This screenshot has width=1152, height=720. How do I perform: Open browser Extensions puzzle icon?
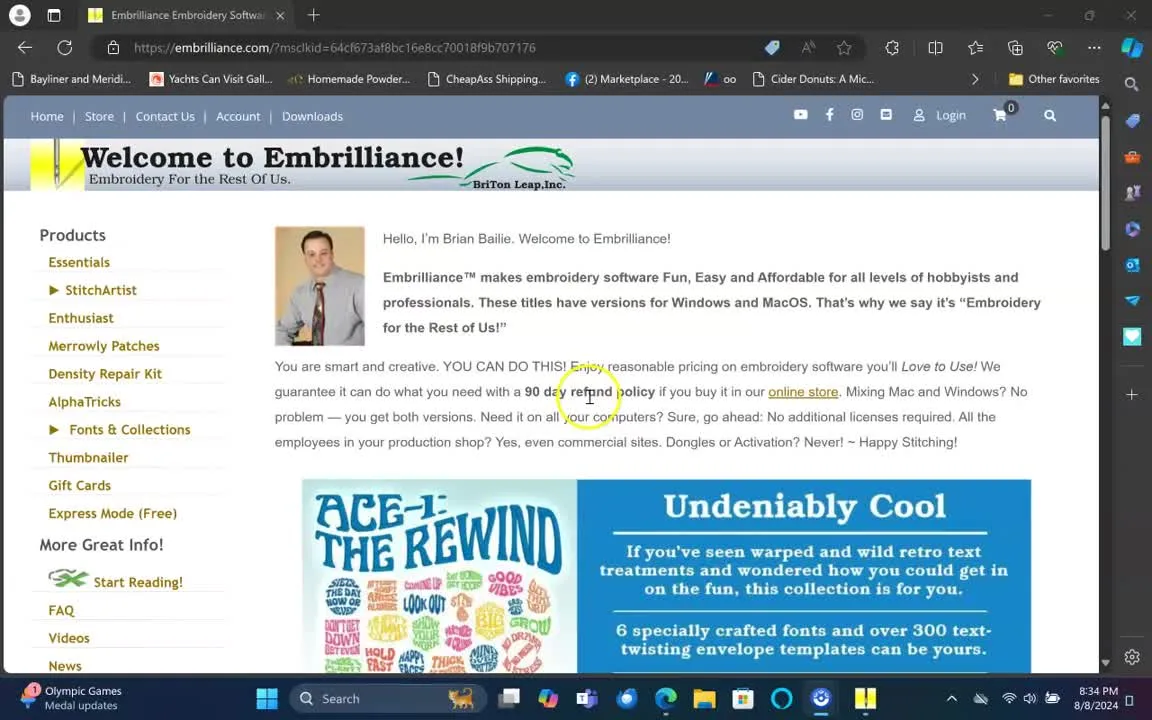pyautogui.click(x=892, y=48)
